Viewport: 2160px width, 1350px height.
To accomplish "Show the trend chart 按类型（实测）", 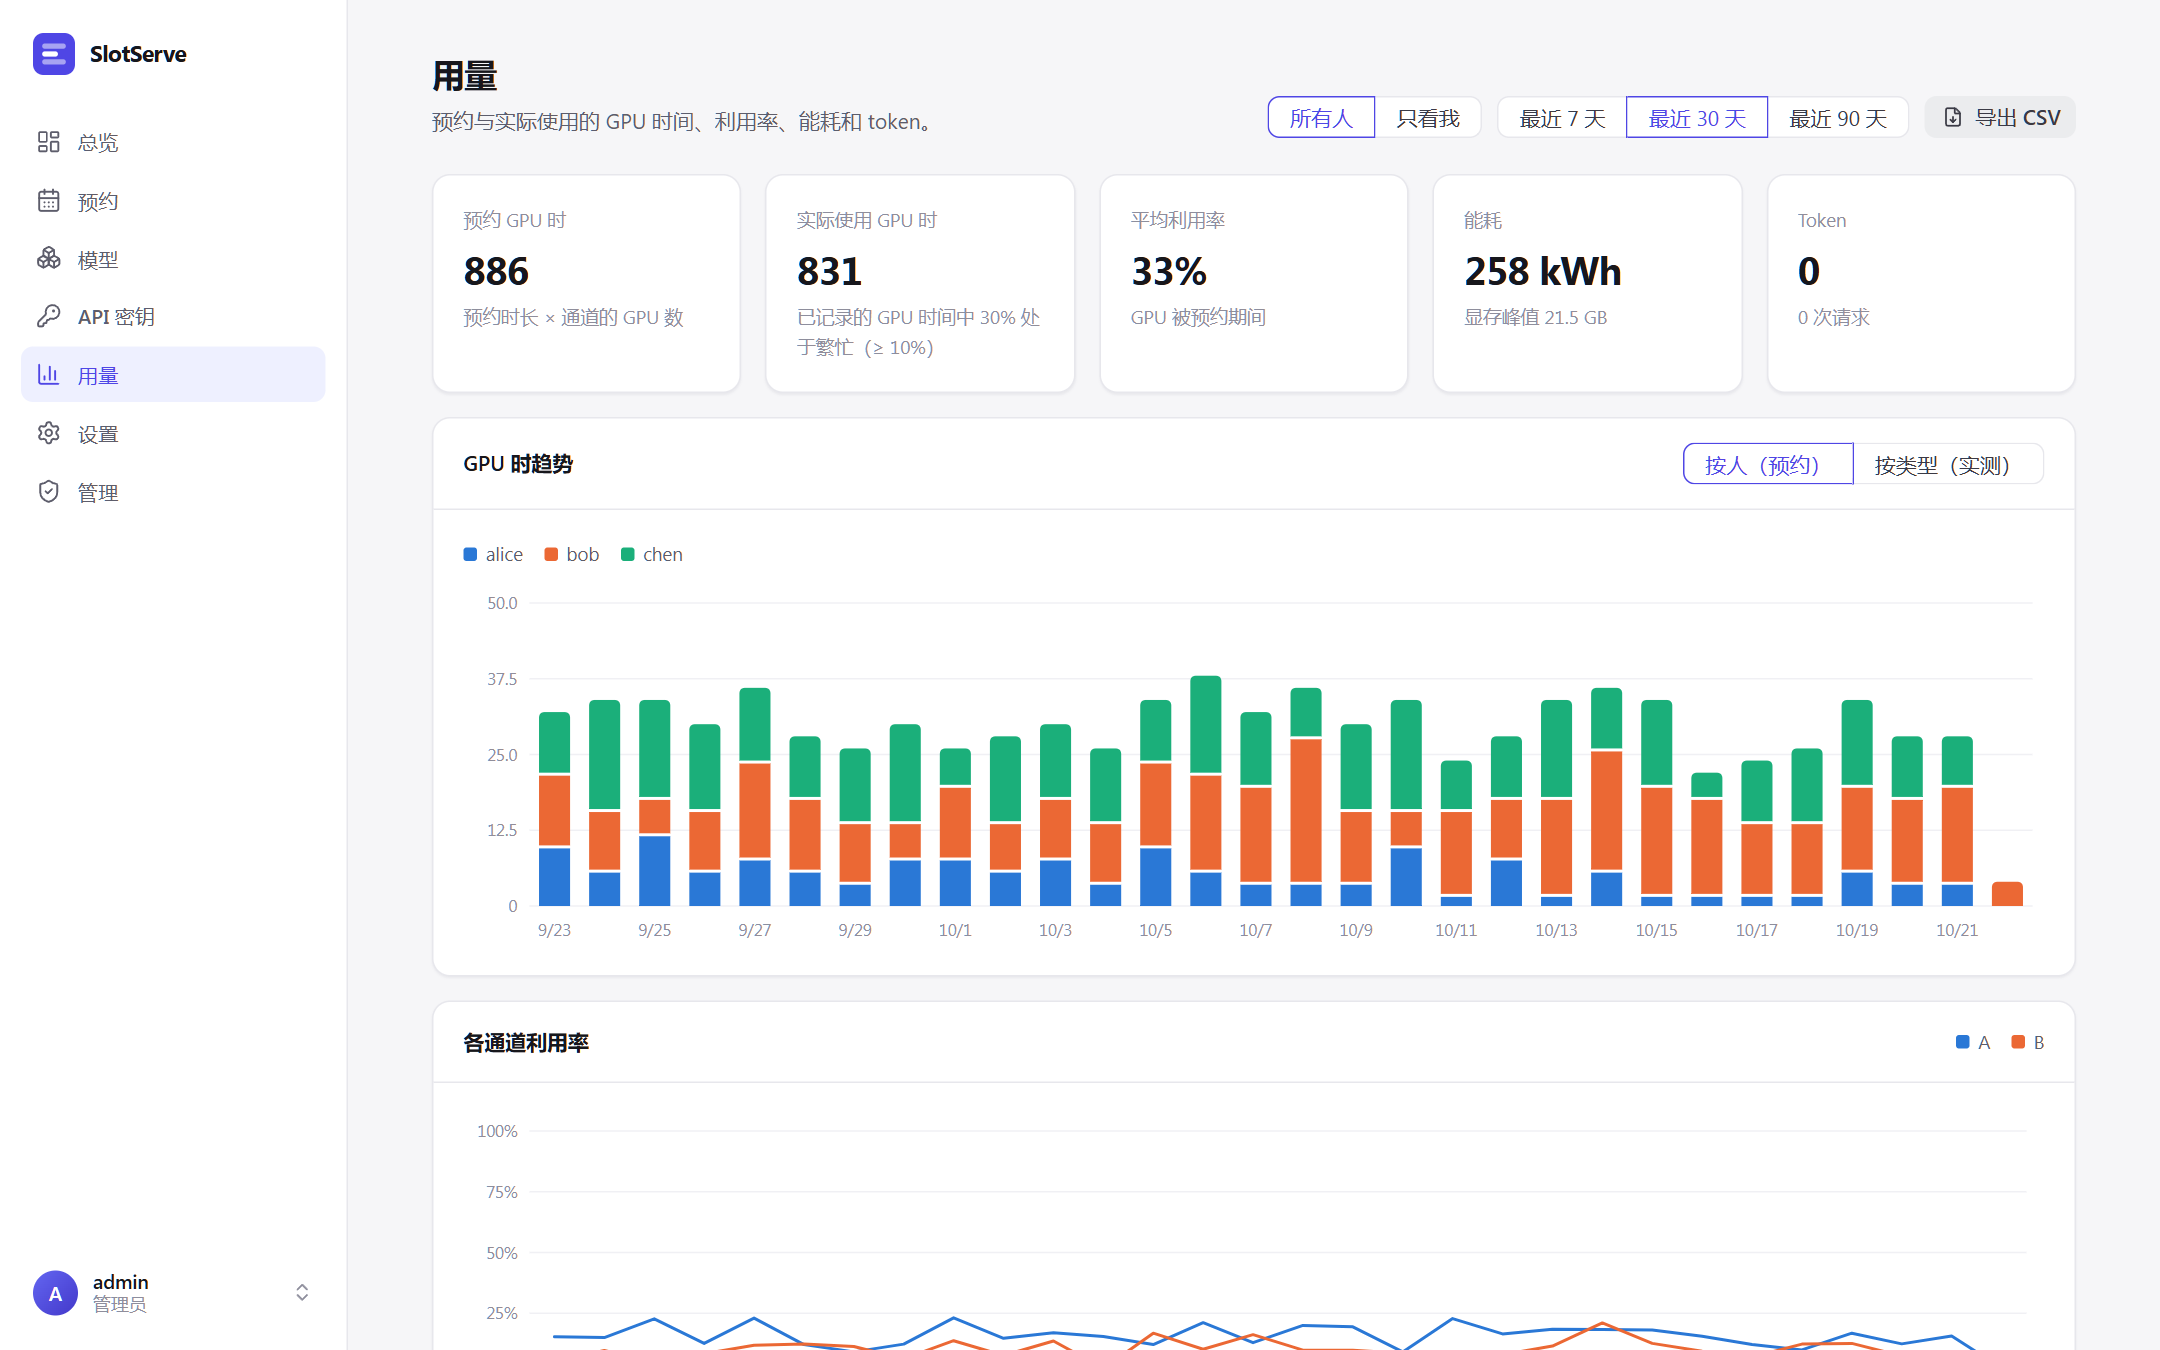I will (x=1948, y=464).
